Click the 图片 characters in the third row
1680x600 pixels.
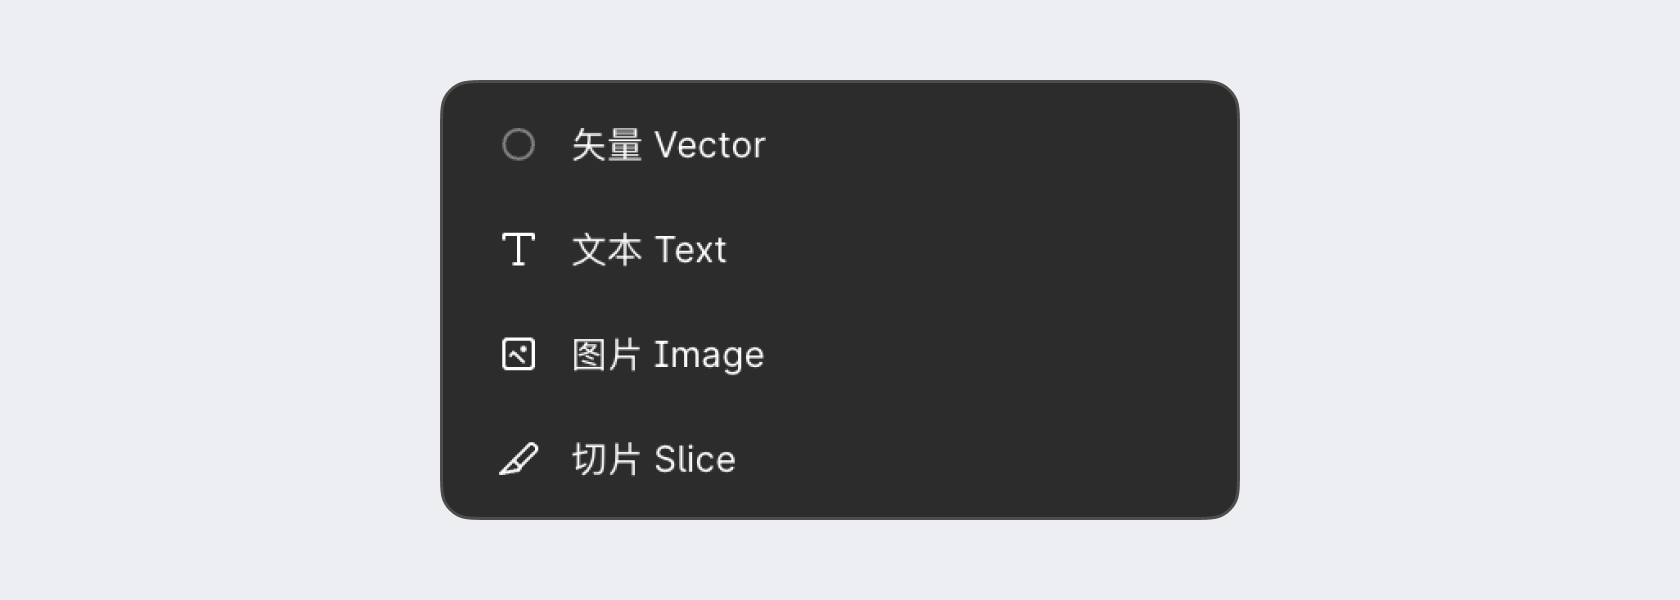point(607,354)
